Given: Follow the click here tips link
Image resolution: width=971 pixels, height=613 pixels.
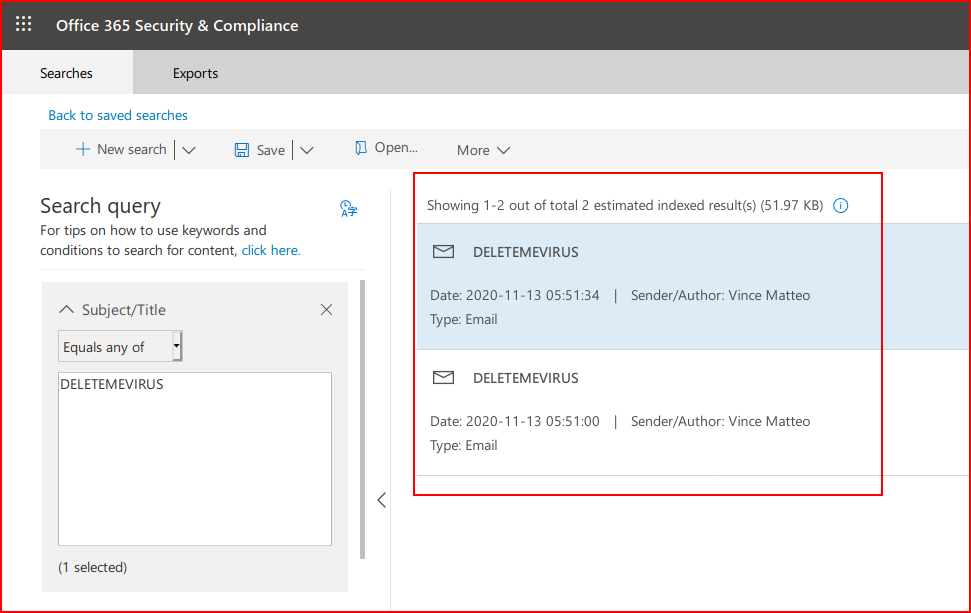Looking at the screenshot, I should click(x=271, y=250).
